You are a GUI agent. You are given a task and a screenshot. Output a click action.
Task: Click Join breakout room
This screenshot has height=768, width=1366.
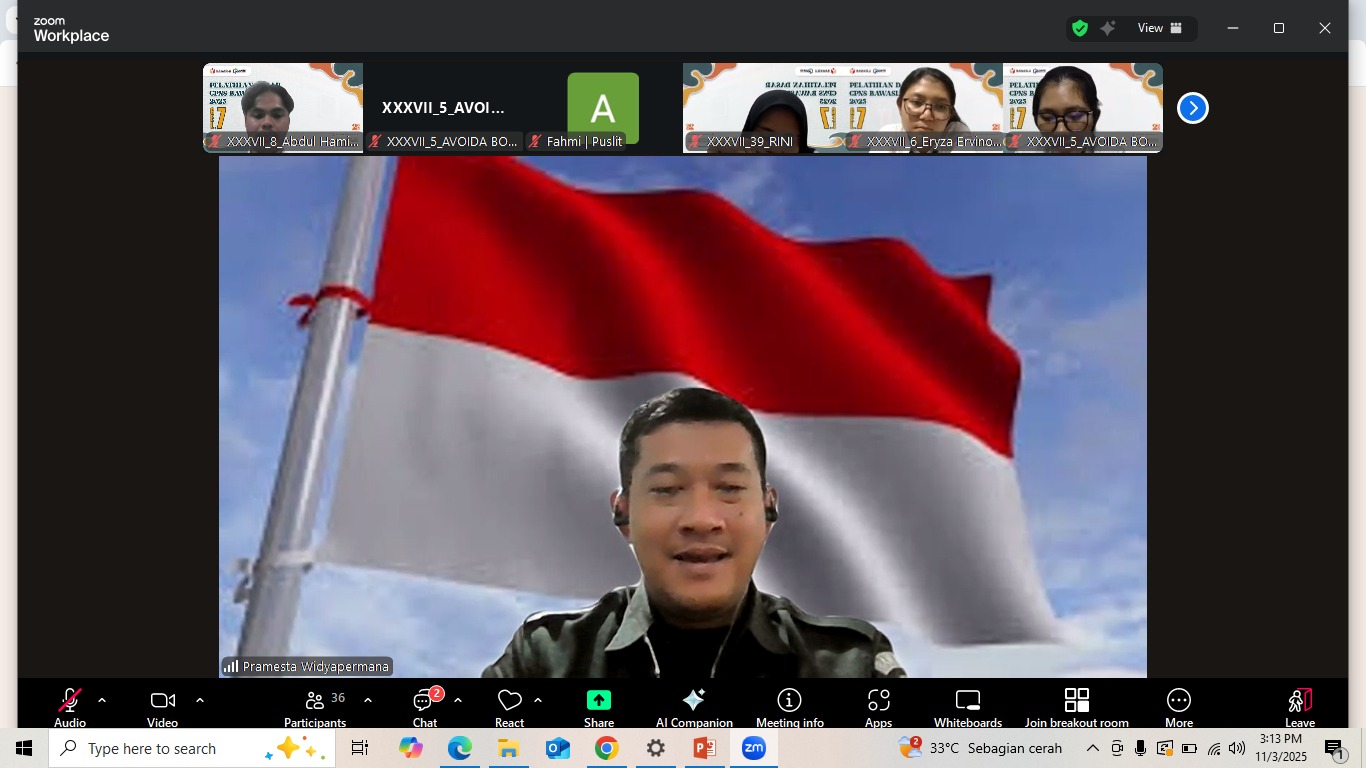tap(1076, 706)
